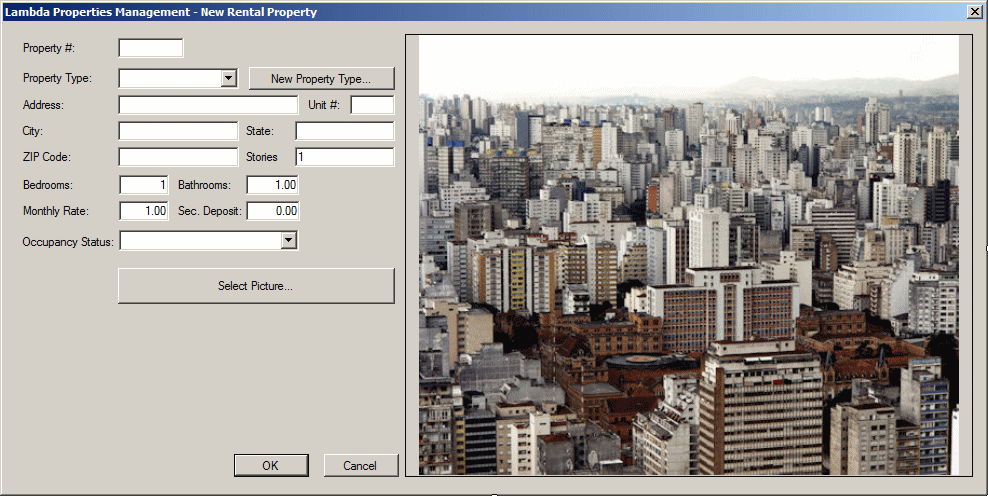The image size is (988, 496).
Task: Click the Cancel button
Action: 360,466
